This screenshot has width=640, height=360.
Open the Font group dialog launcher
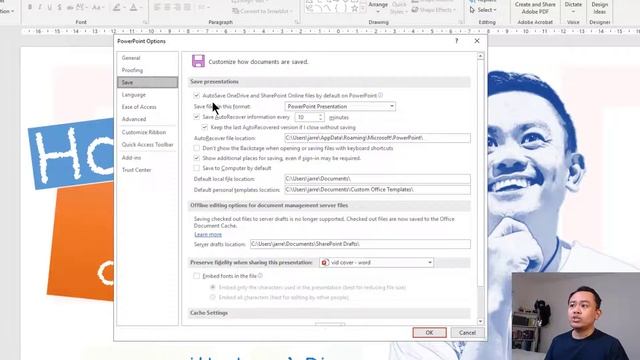click(145, 22)
